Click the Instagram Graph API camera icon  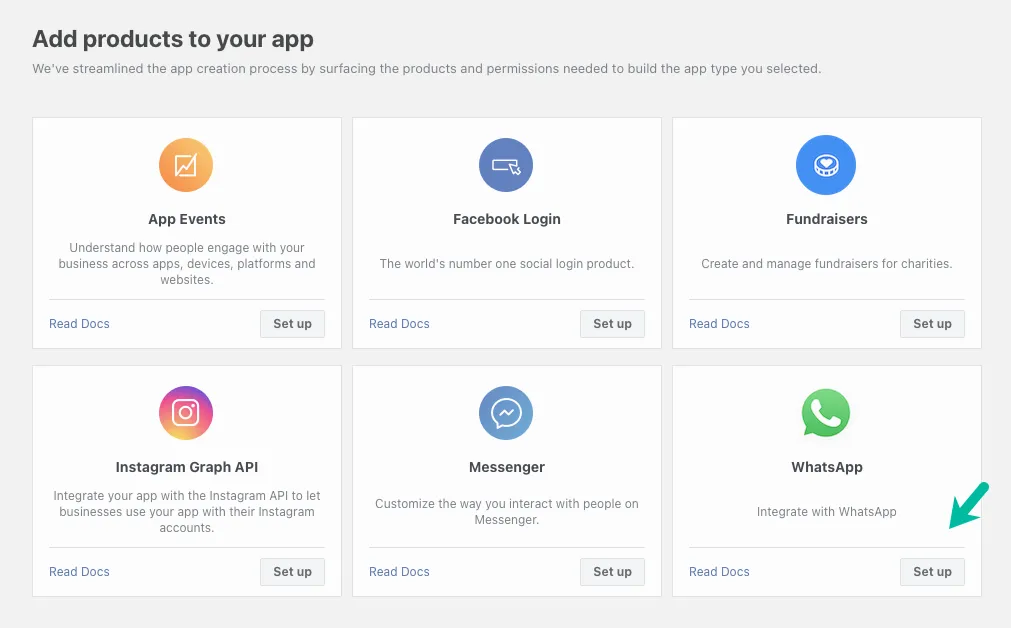(186, 413)
